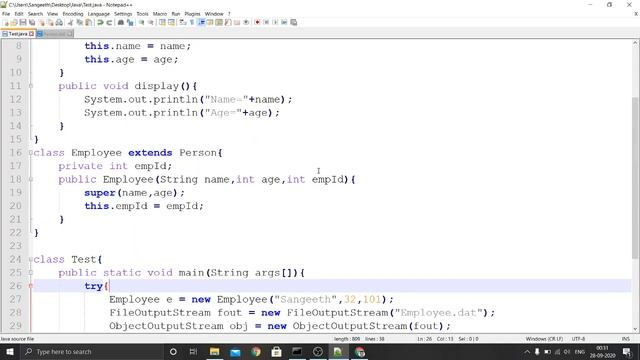Print the document via toolbar icon
Image resolution: width=640 pixels, height=360 pixels.
(59, 22)
